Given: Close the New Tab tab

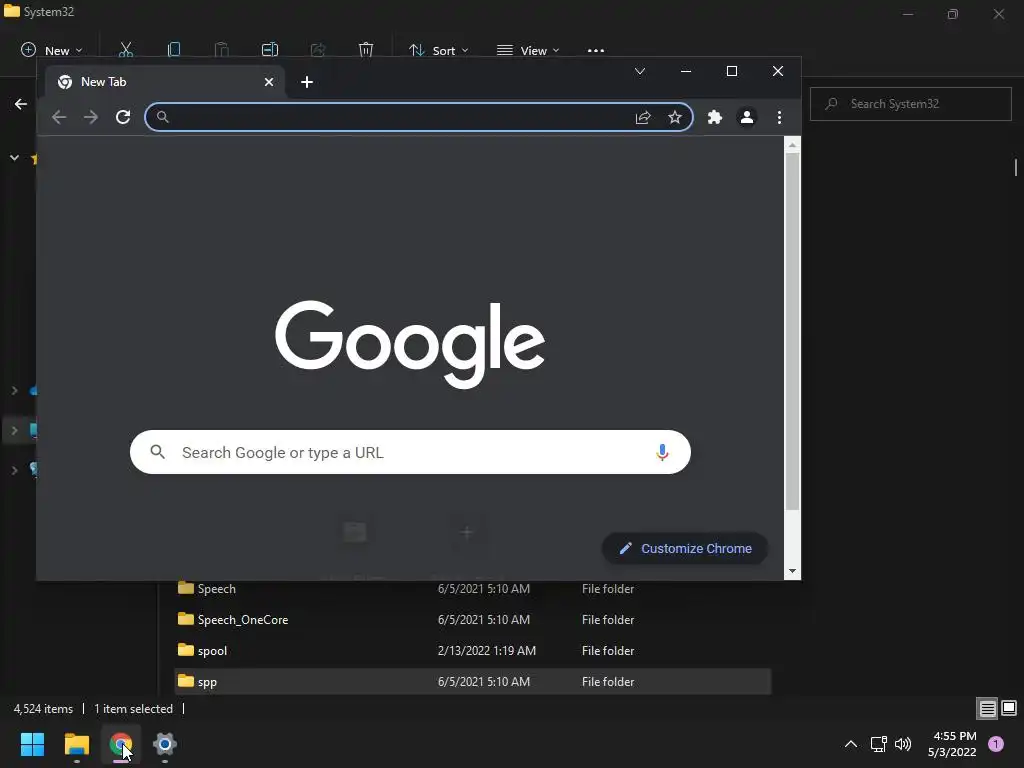Looking at the screenshot, I should [269, 82].
